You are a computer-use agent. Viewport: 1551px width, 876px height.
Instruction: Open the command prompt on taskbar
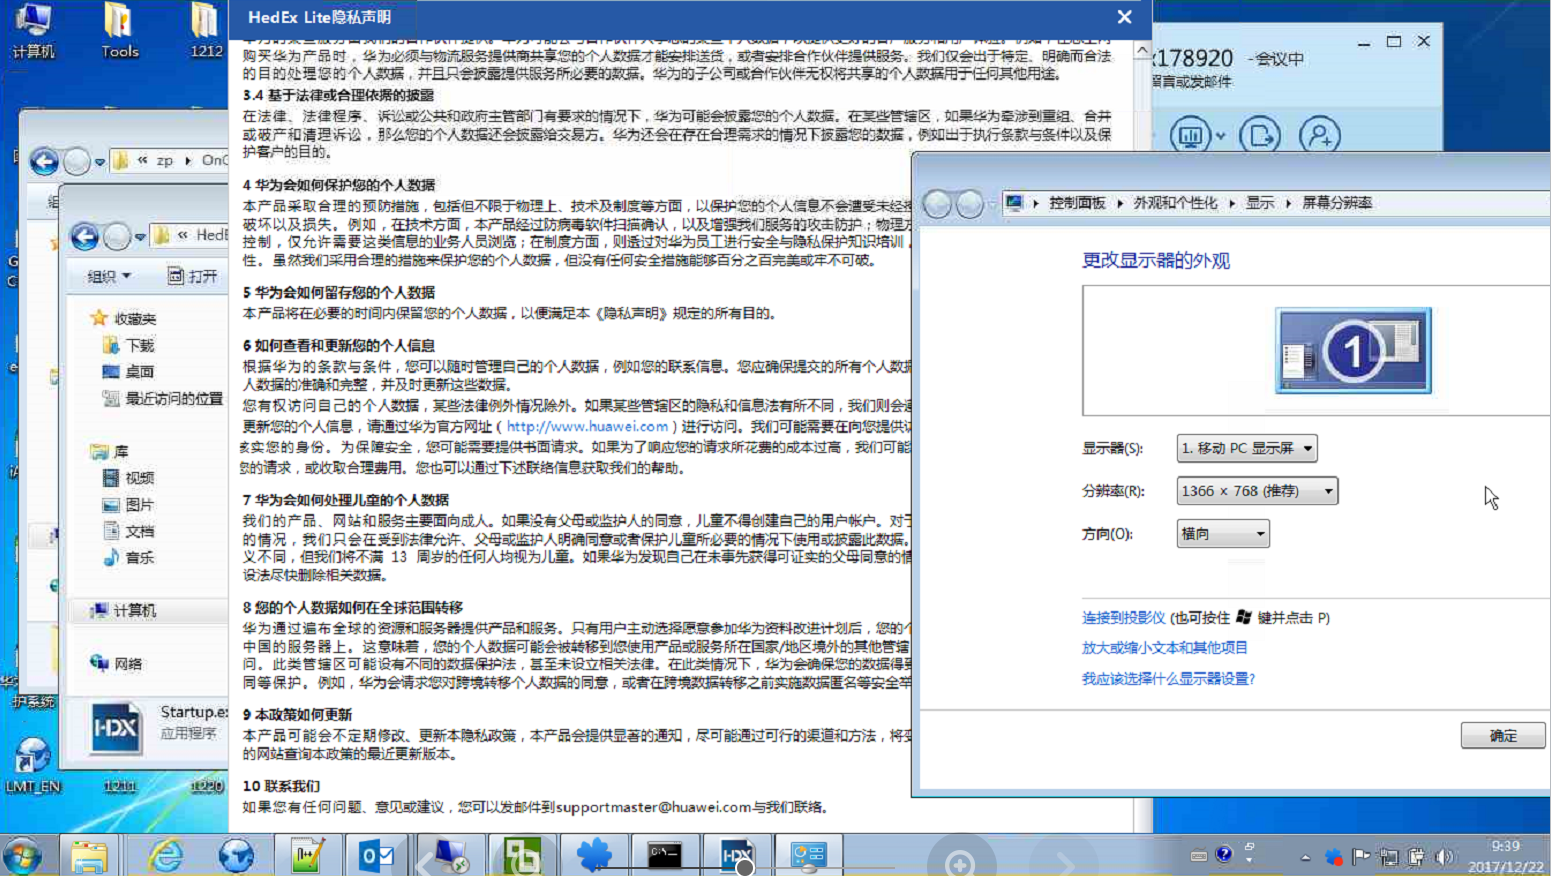pyautogui.click(x=664, y=856)
